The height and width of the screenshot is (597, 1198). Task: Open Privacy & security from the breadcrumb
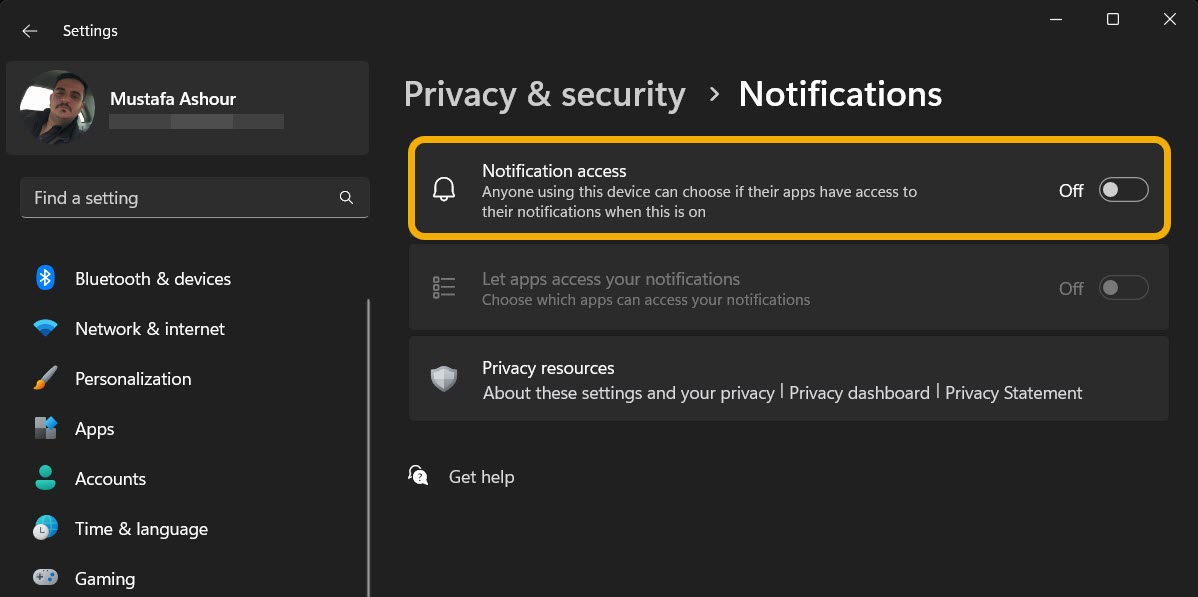click(x=544, y=93)
